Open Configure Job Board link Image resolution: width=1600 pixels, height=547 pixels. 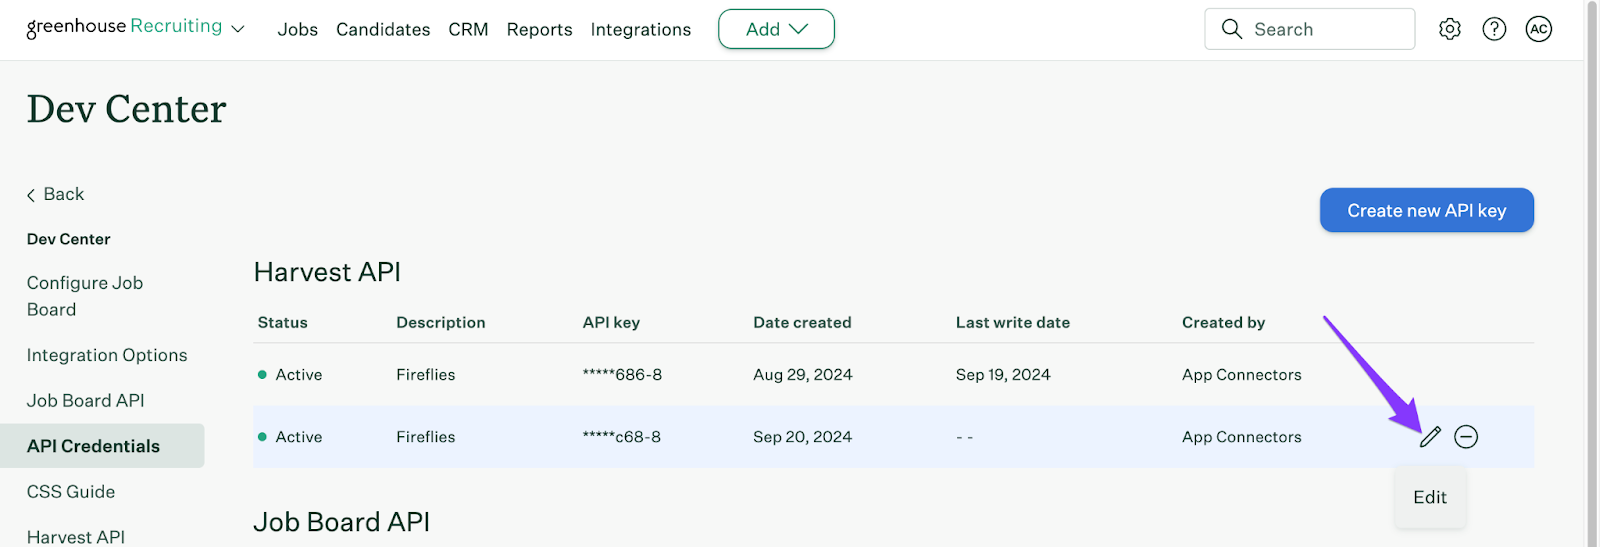pyautogui.click(x=85, y=296)
